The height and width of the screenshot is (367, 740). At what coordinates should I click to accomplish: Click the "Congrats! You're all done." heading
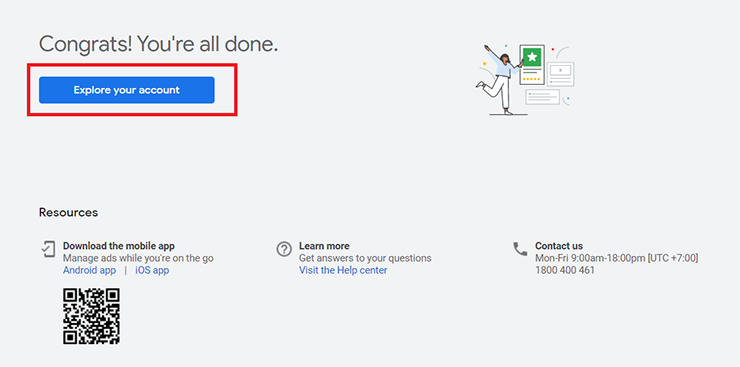coord(158,44)
